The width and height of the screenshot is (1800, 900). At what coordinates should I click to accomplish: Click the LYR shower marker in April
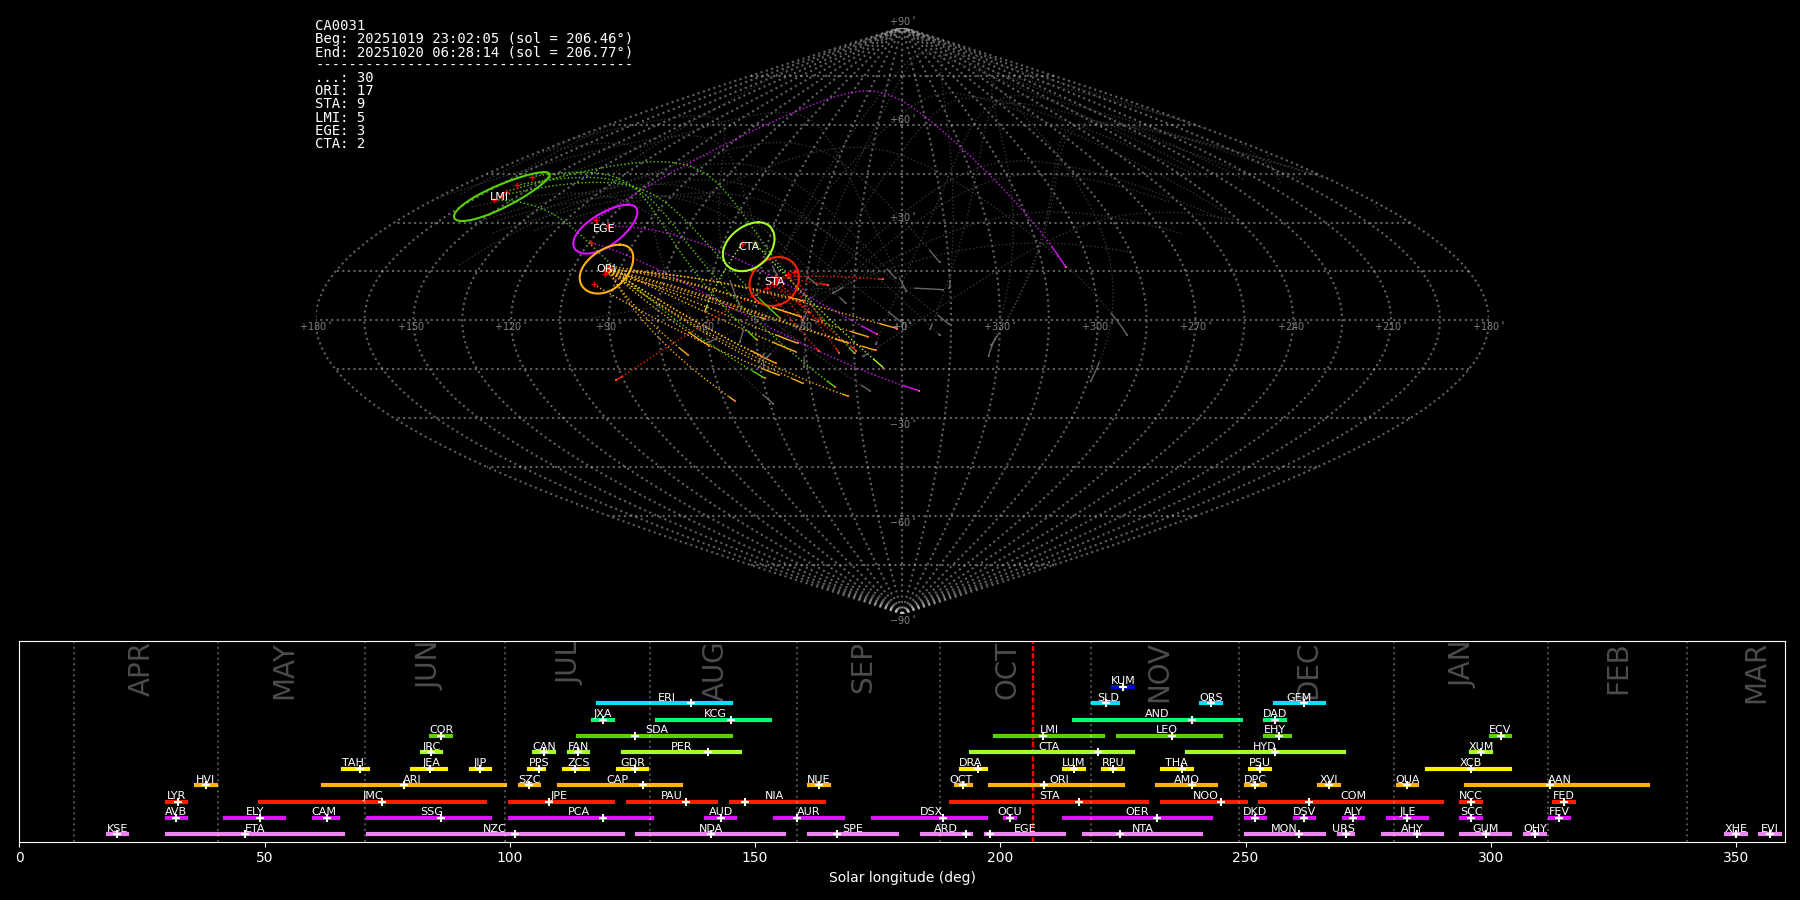click(x=176, y=801)
